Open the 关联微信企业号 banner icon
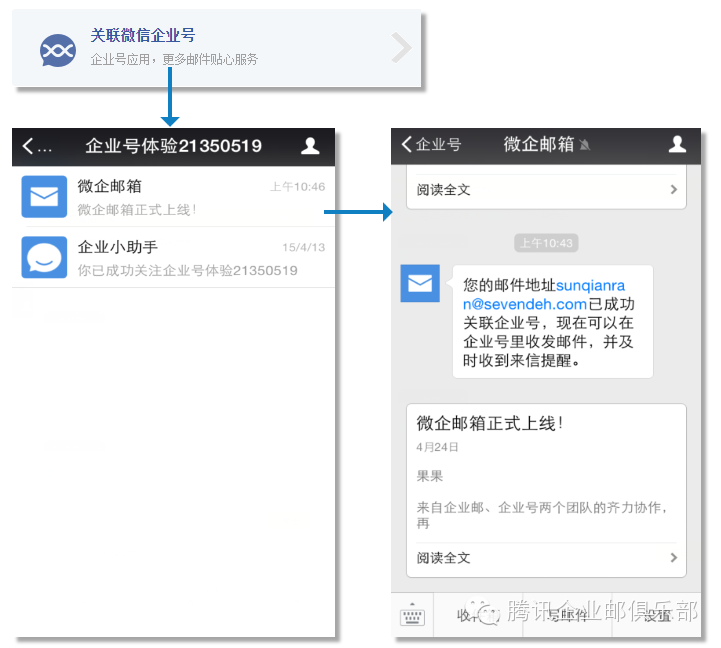 tap(58, 50)
